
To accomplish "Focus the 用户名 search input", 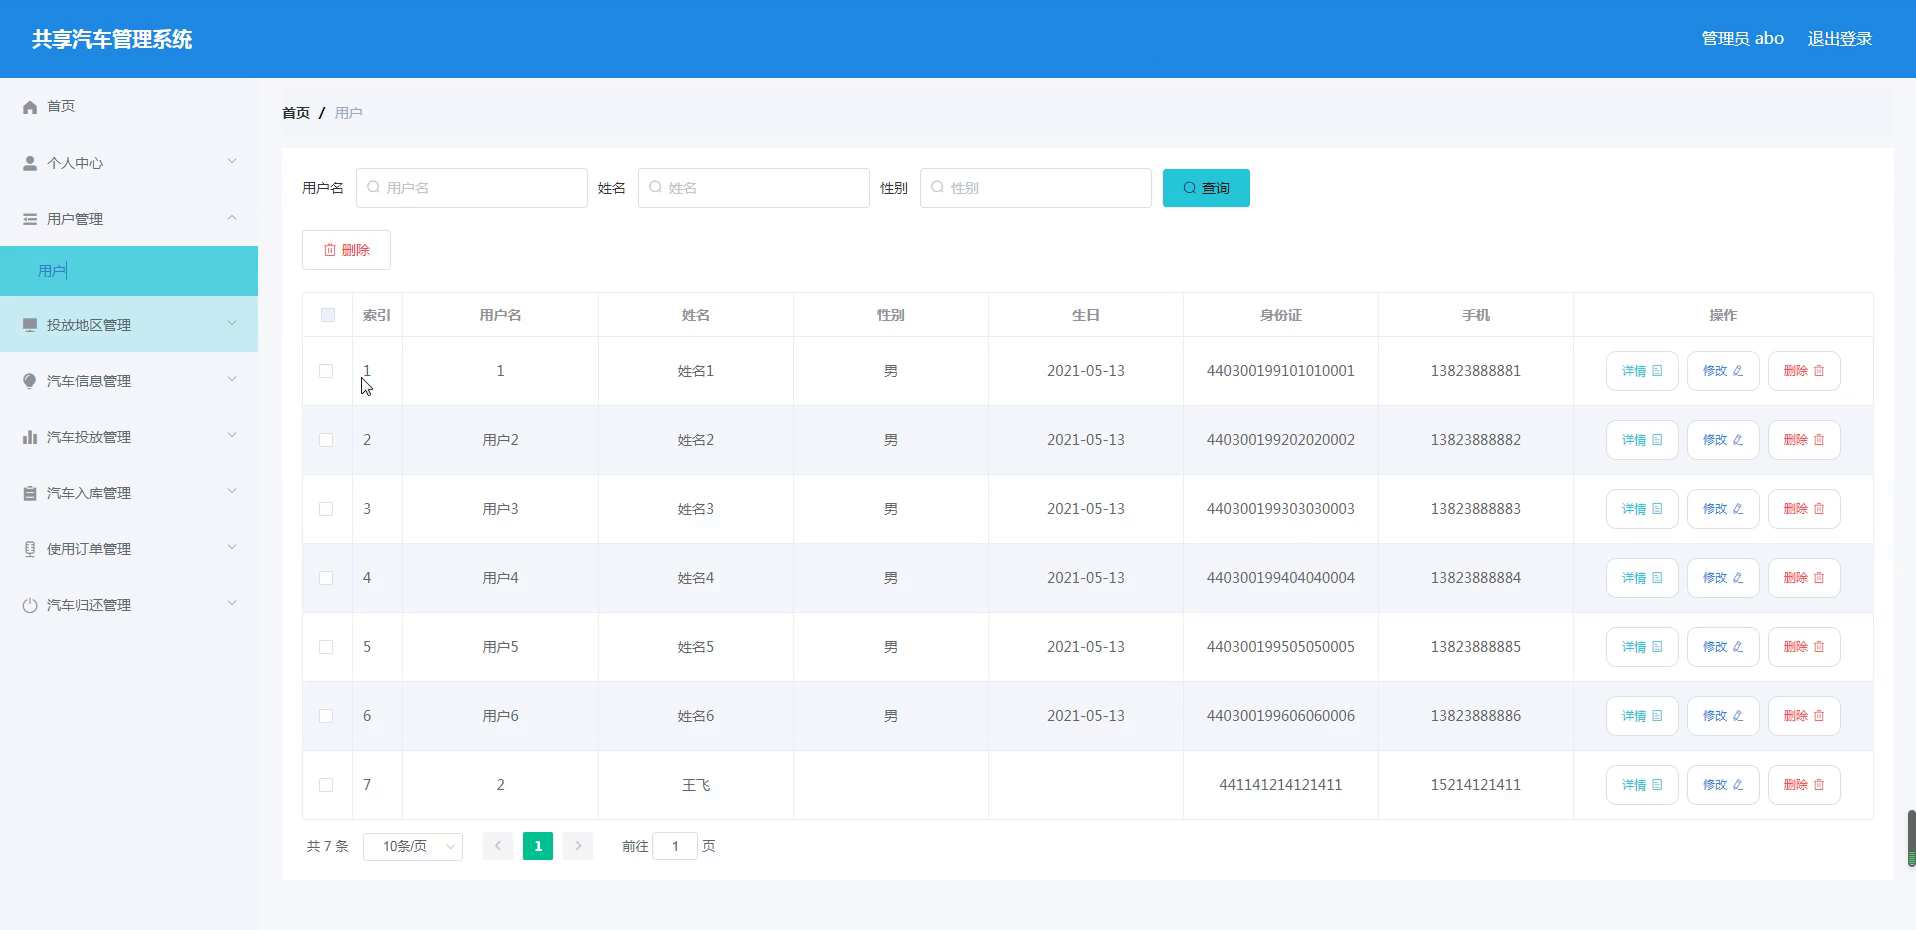I will pyautogui.click(x=472, y=188).
